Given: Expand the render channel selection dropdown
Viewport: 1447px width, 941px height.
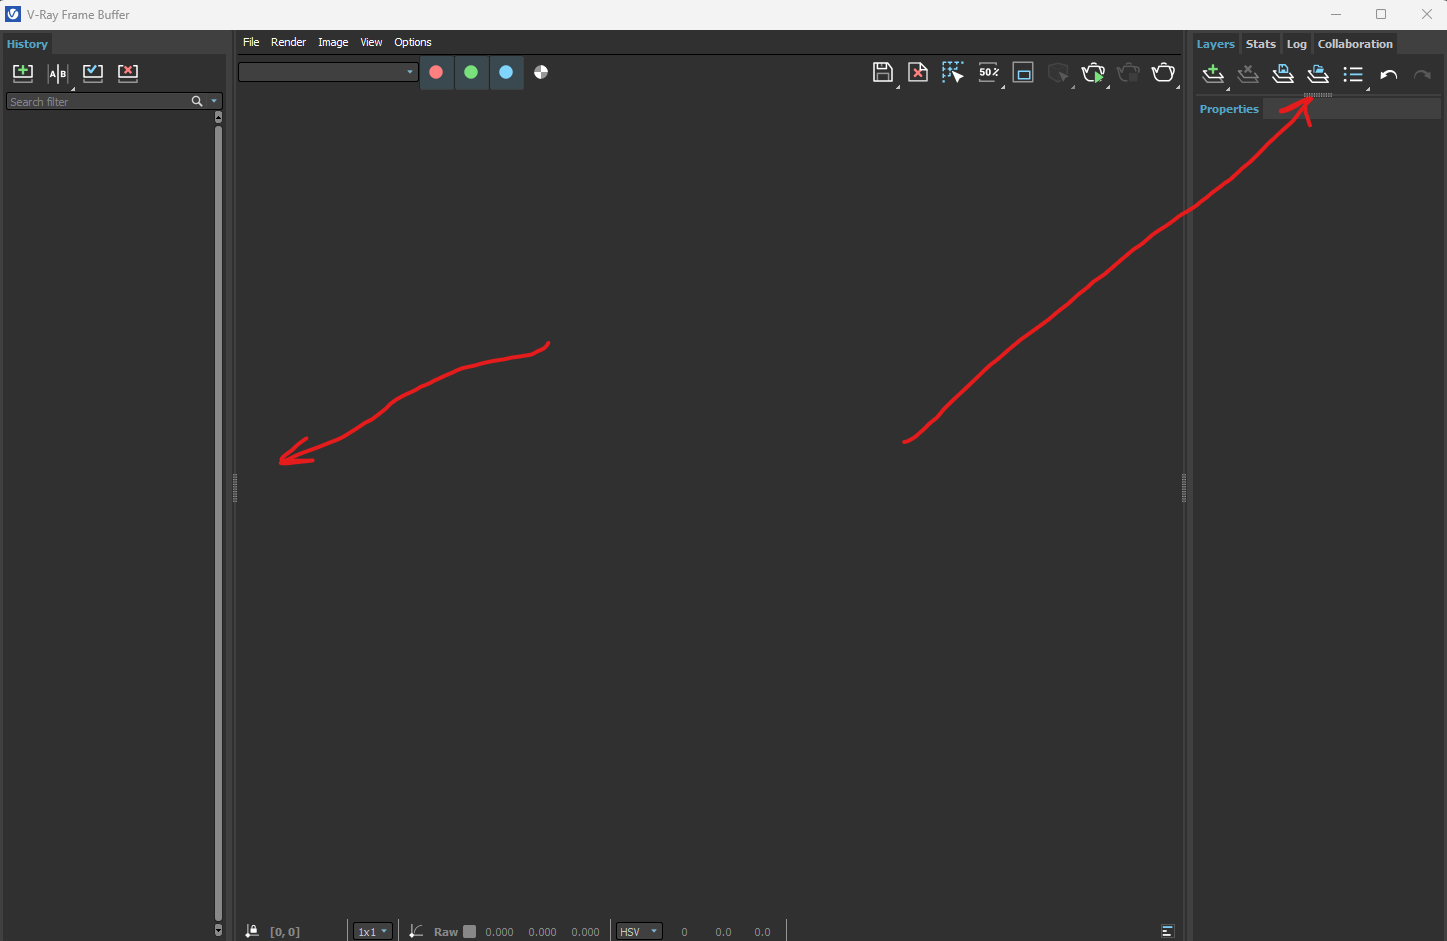Looking at the screenshot, I should point(328,72).
